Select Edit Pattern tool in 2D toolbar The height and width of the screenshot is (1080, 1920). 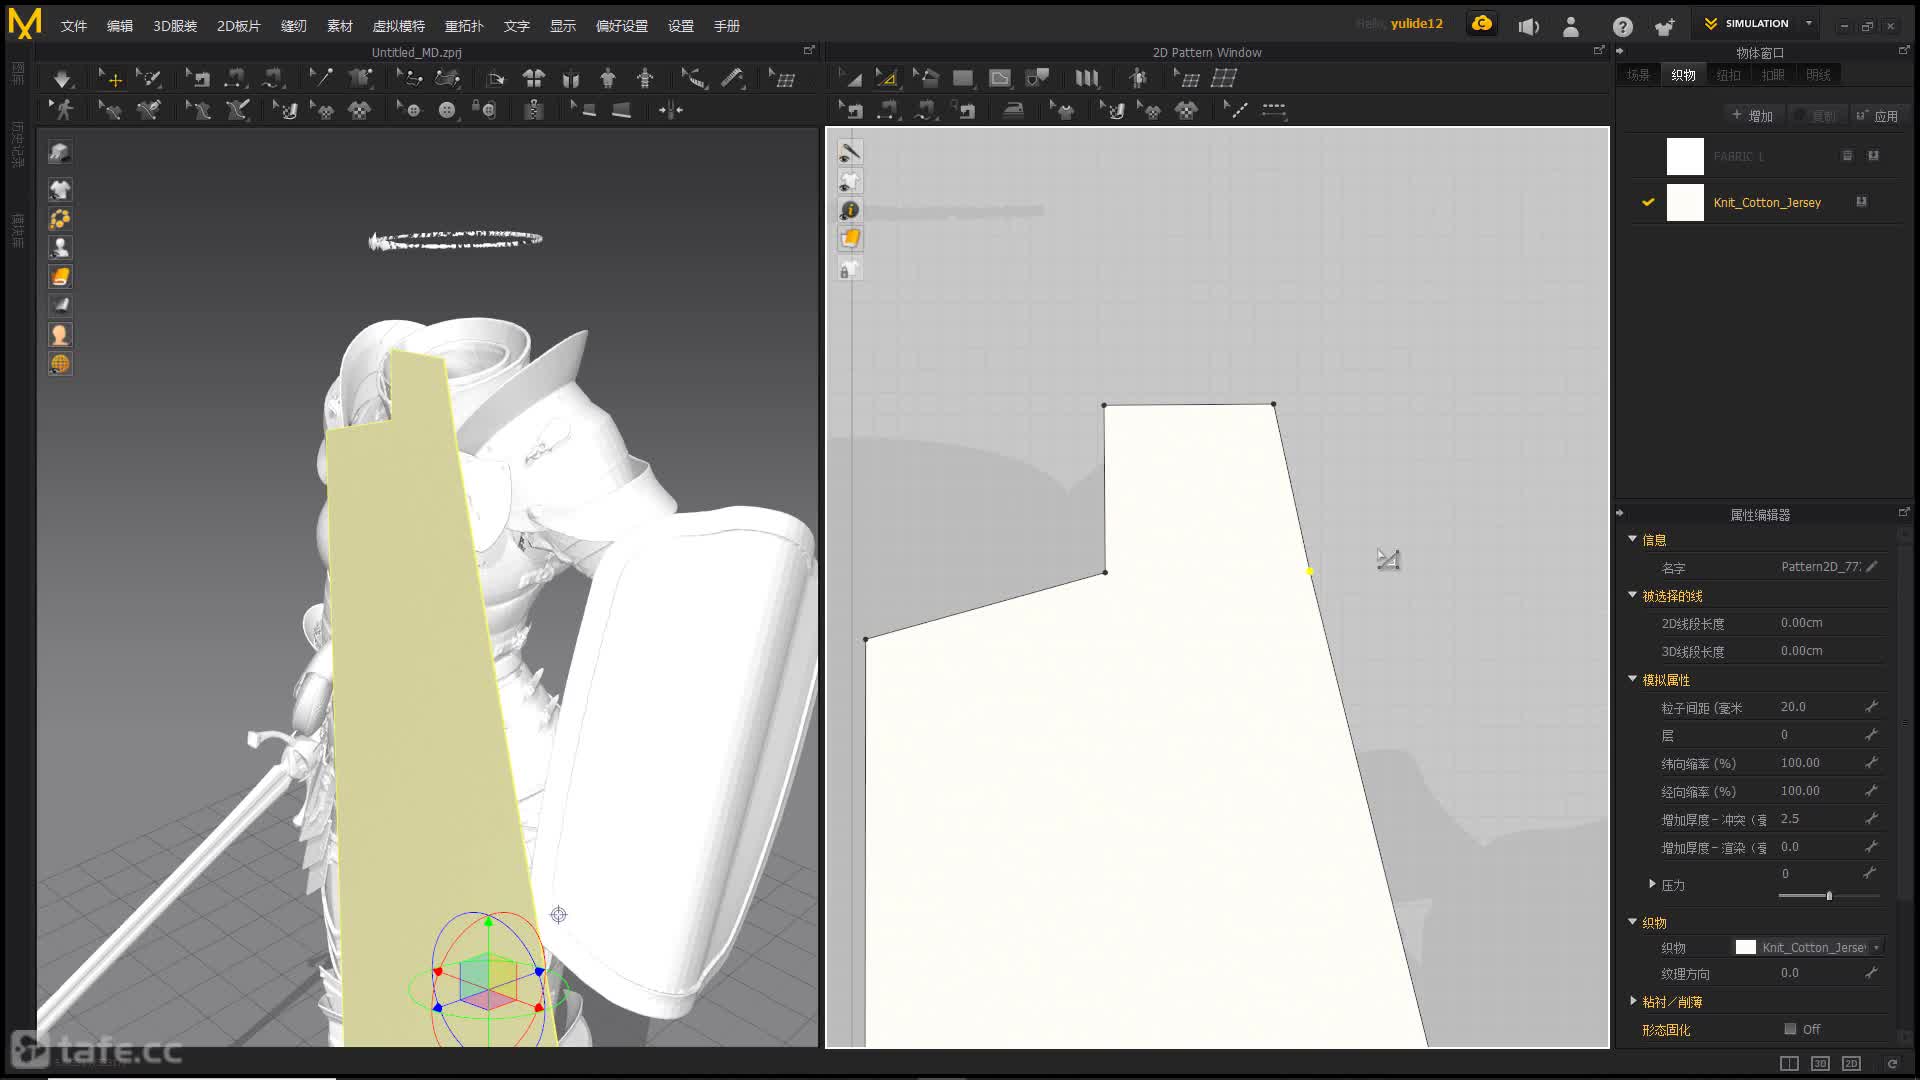click(850, 78)
